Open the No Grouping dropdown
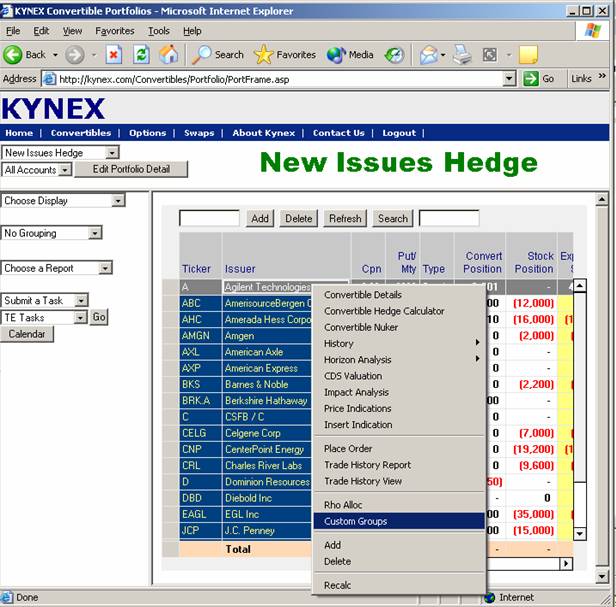Image resolution: width=616 pixels, height=607 pixels. 94,233
